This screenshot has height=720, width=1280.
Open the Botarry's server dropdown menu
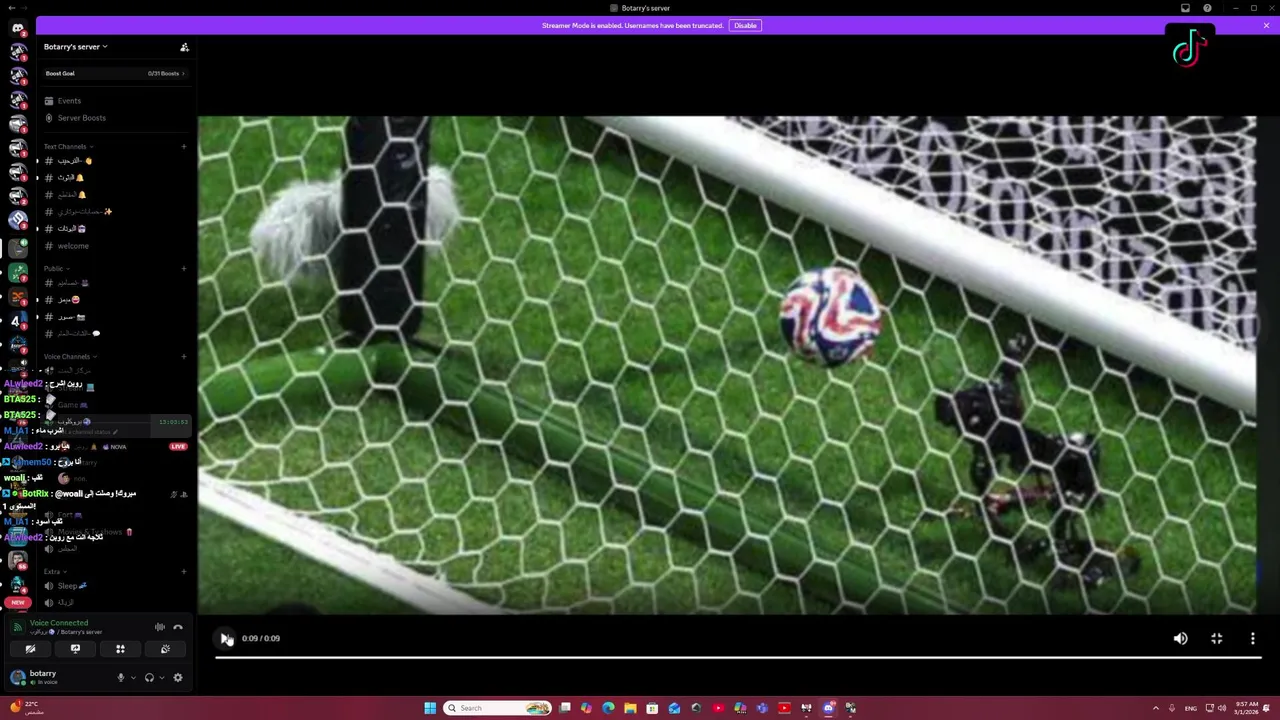click(x=75, y=47)
